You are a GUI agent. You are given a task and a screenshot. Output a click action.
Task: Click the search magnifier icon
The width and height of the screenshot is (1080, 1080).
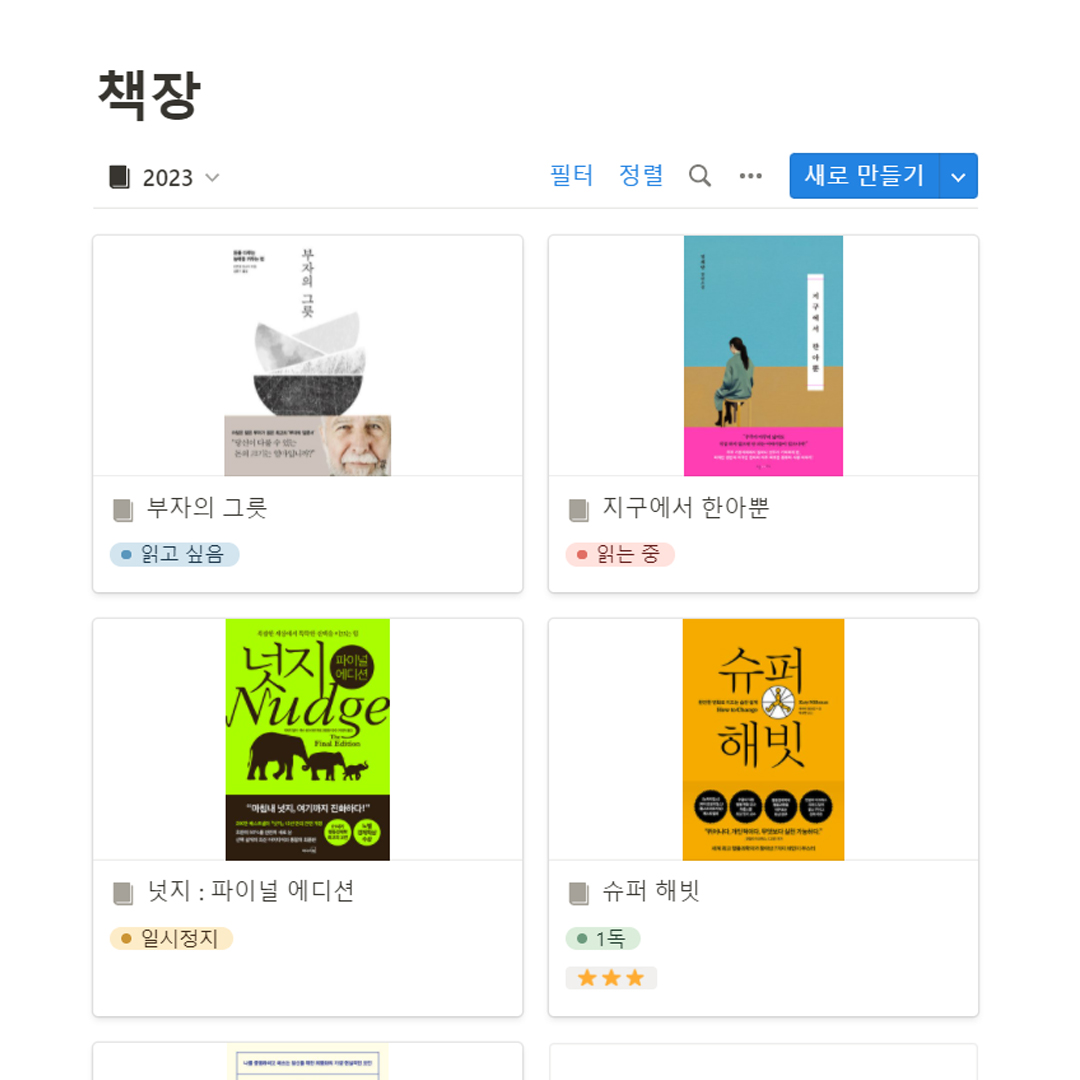pos(700,176)
